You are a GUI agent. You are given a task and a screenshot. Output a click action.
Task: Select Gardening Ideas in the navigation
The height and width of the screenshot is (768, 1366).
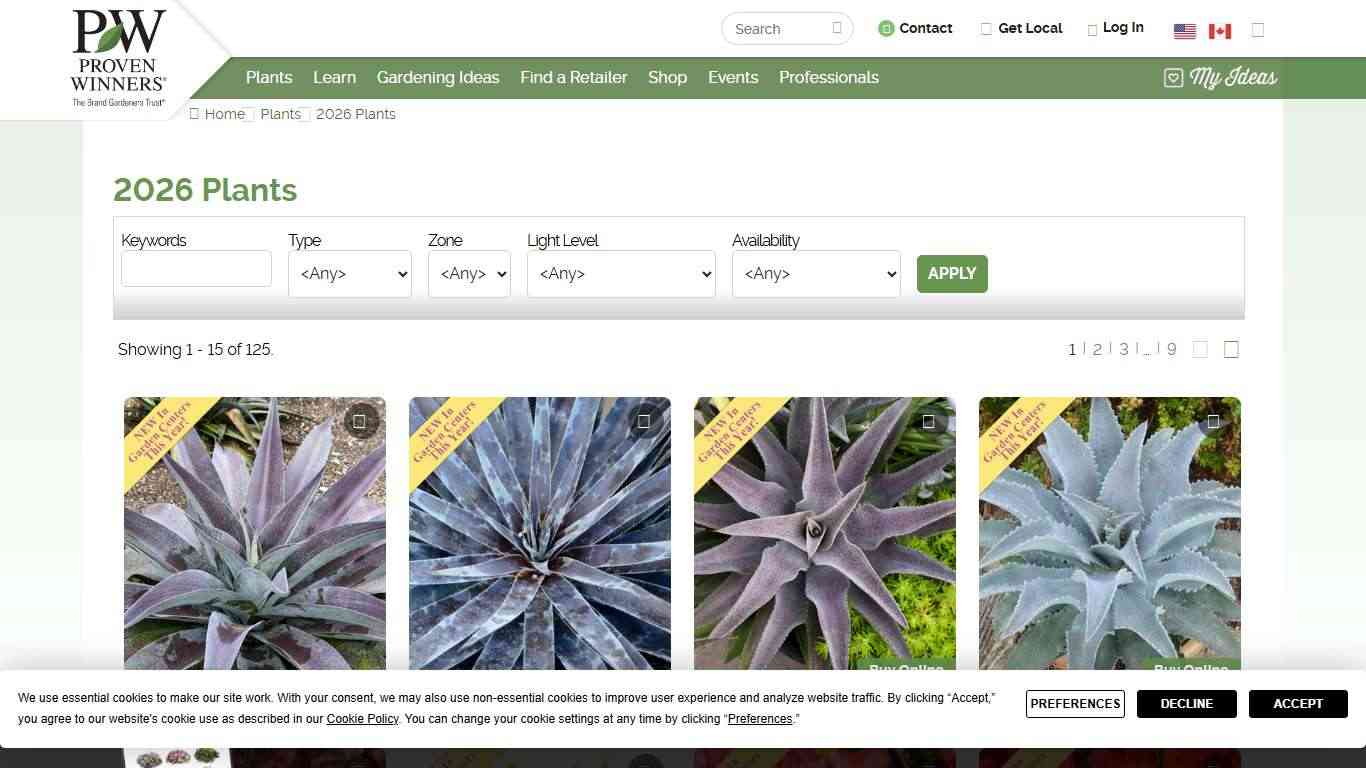pos(438,77)
